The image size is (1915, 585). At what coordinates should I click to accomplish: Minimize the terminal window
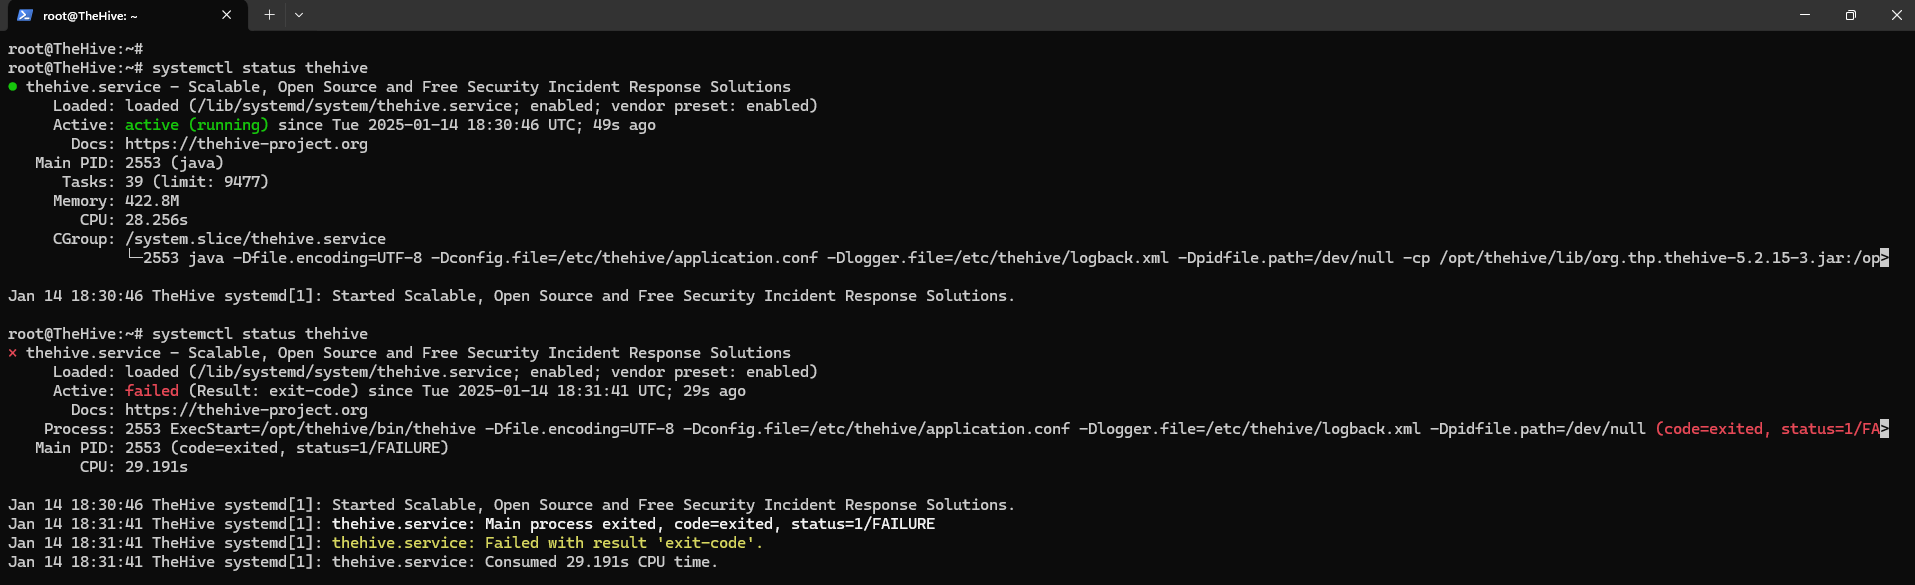(x=1805, y=15)
